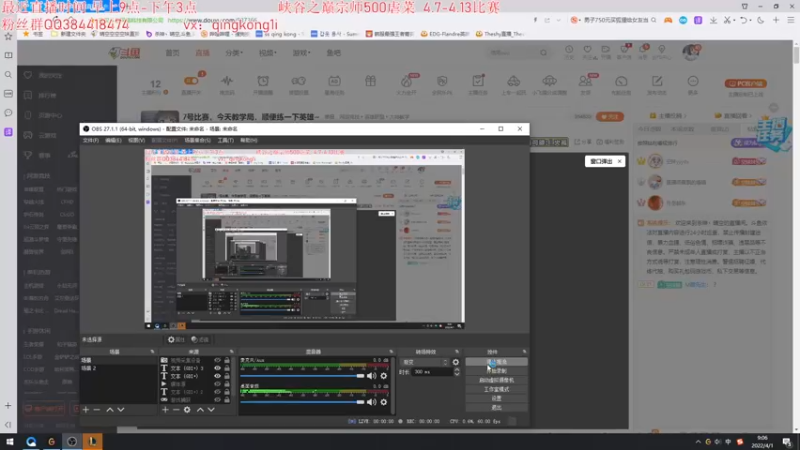Click the alarm clock icon on Douyu toolbar
800x450 pixels.
click(x=263, y=81)
